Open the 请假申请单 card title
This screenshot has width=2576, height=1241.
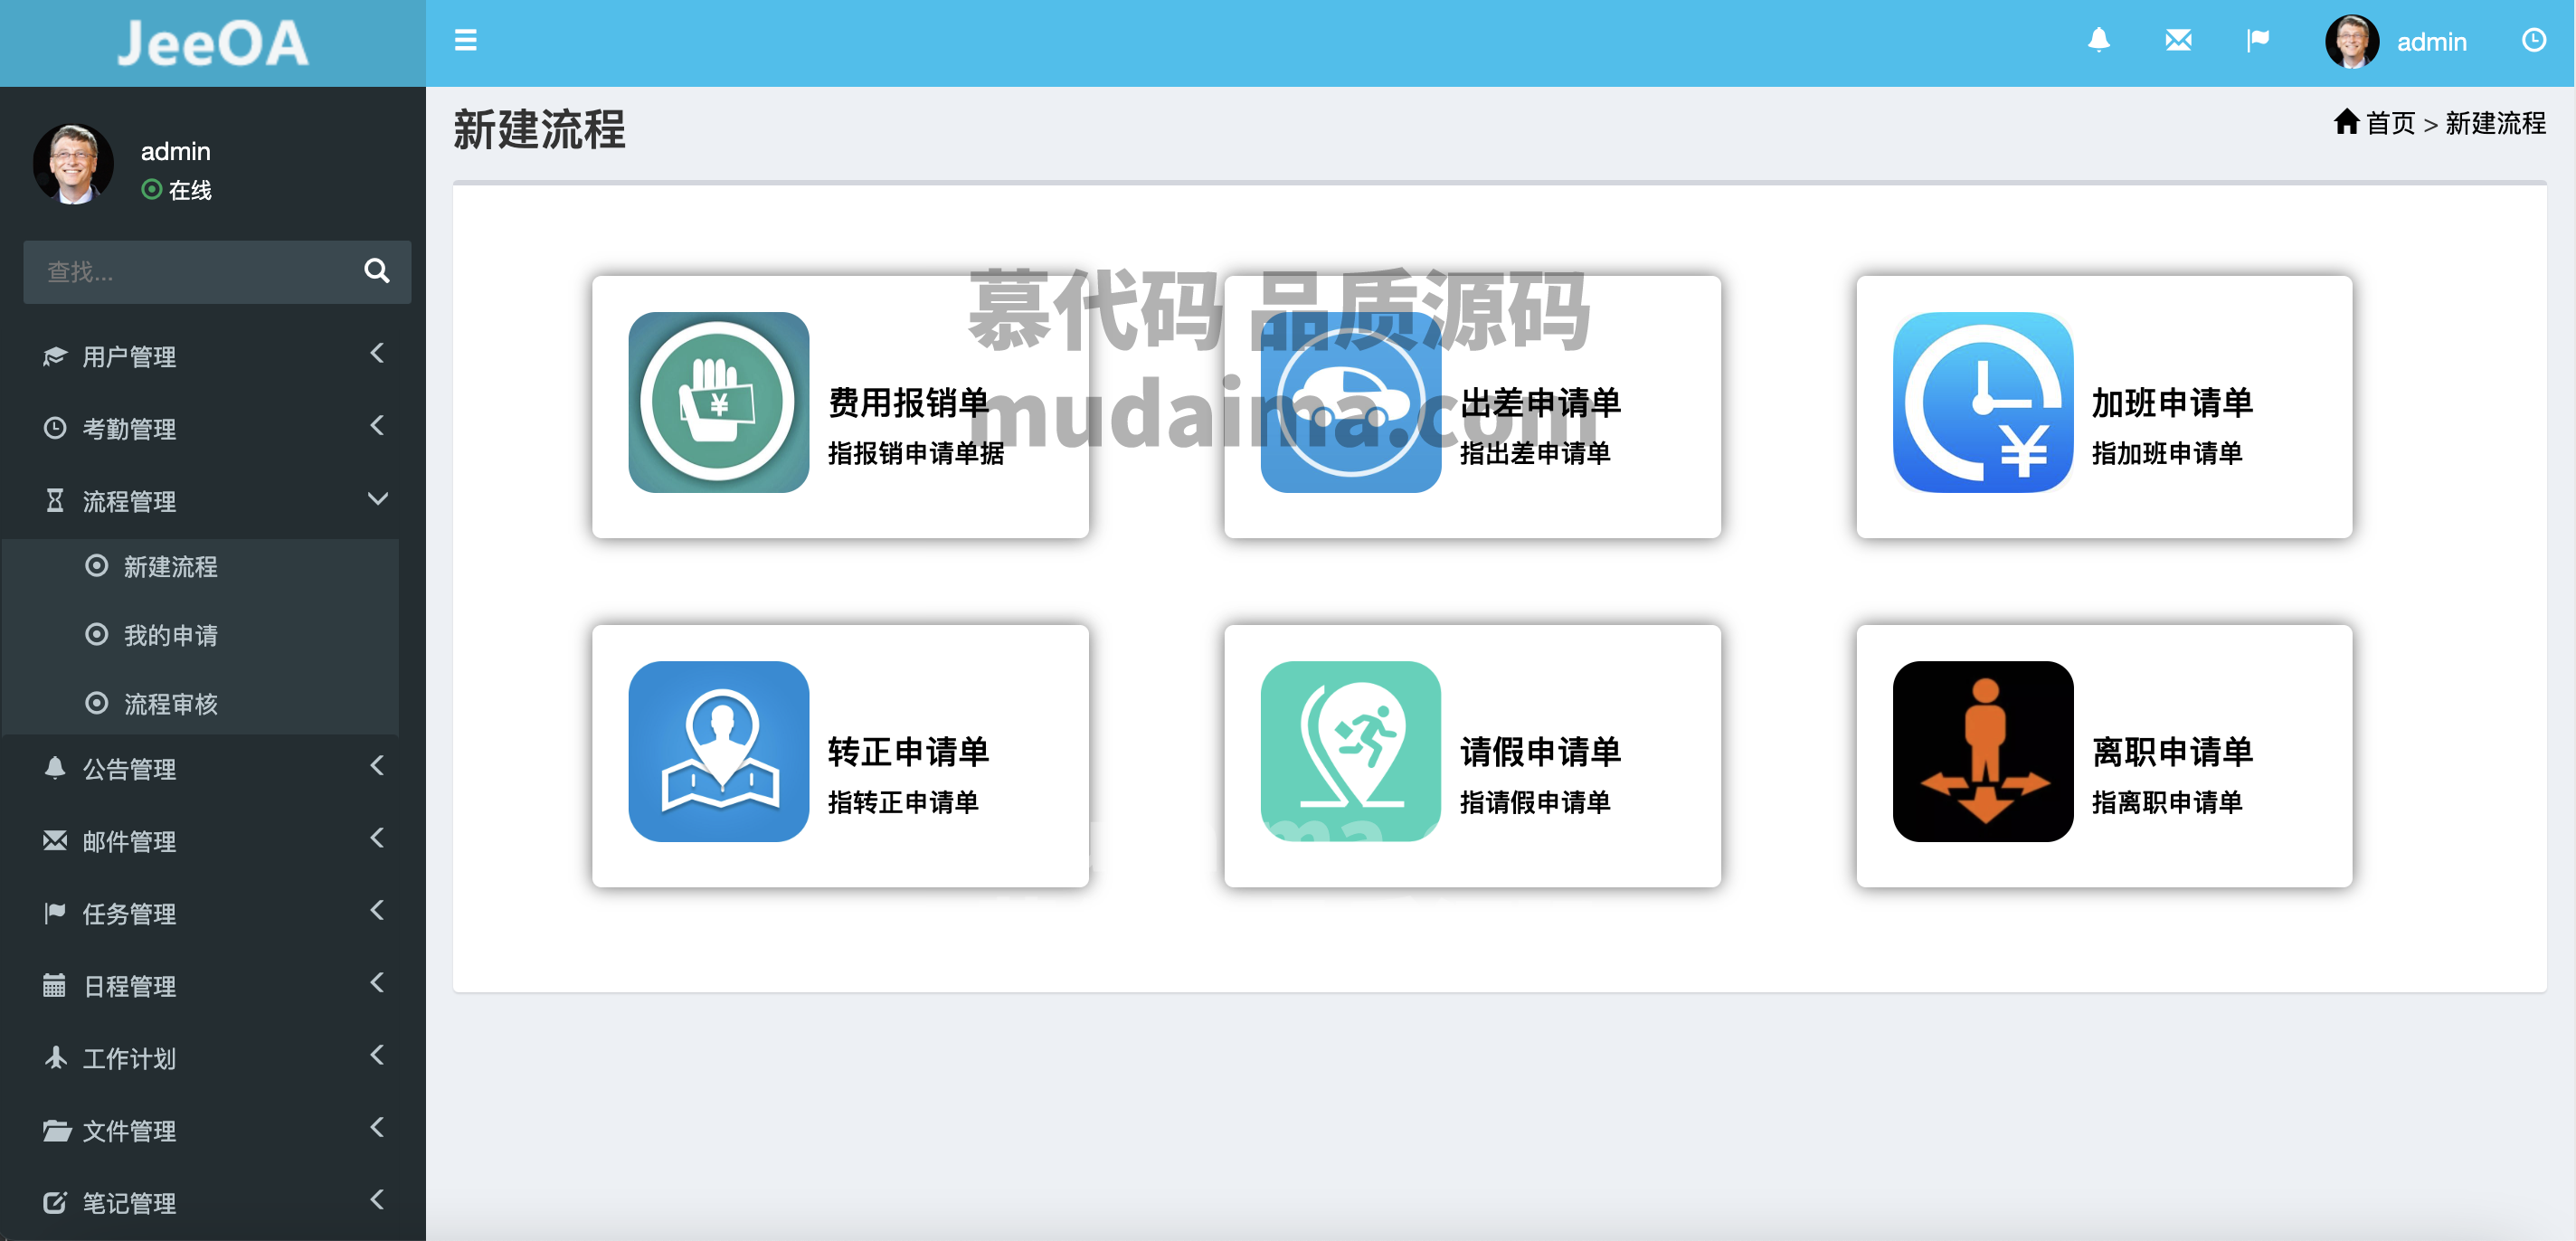click(x=1540, y=752)
